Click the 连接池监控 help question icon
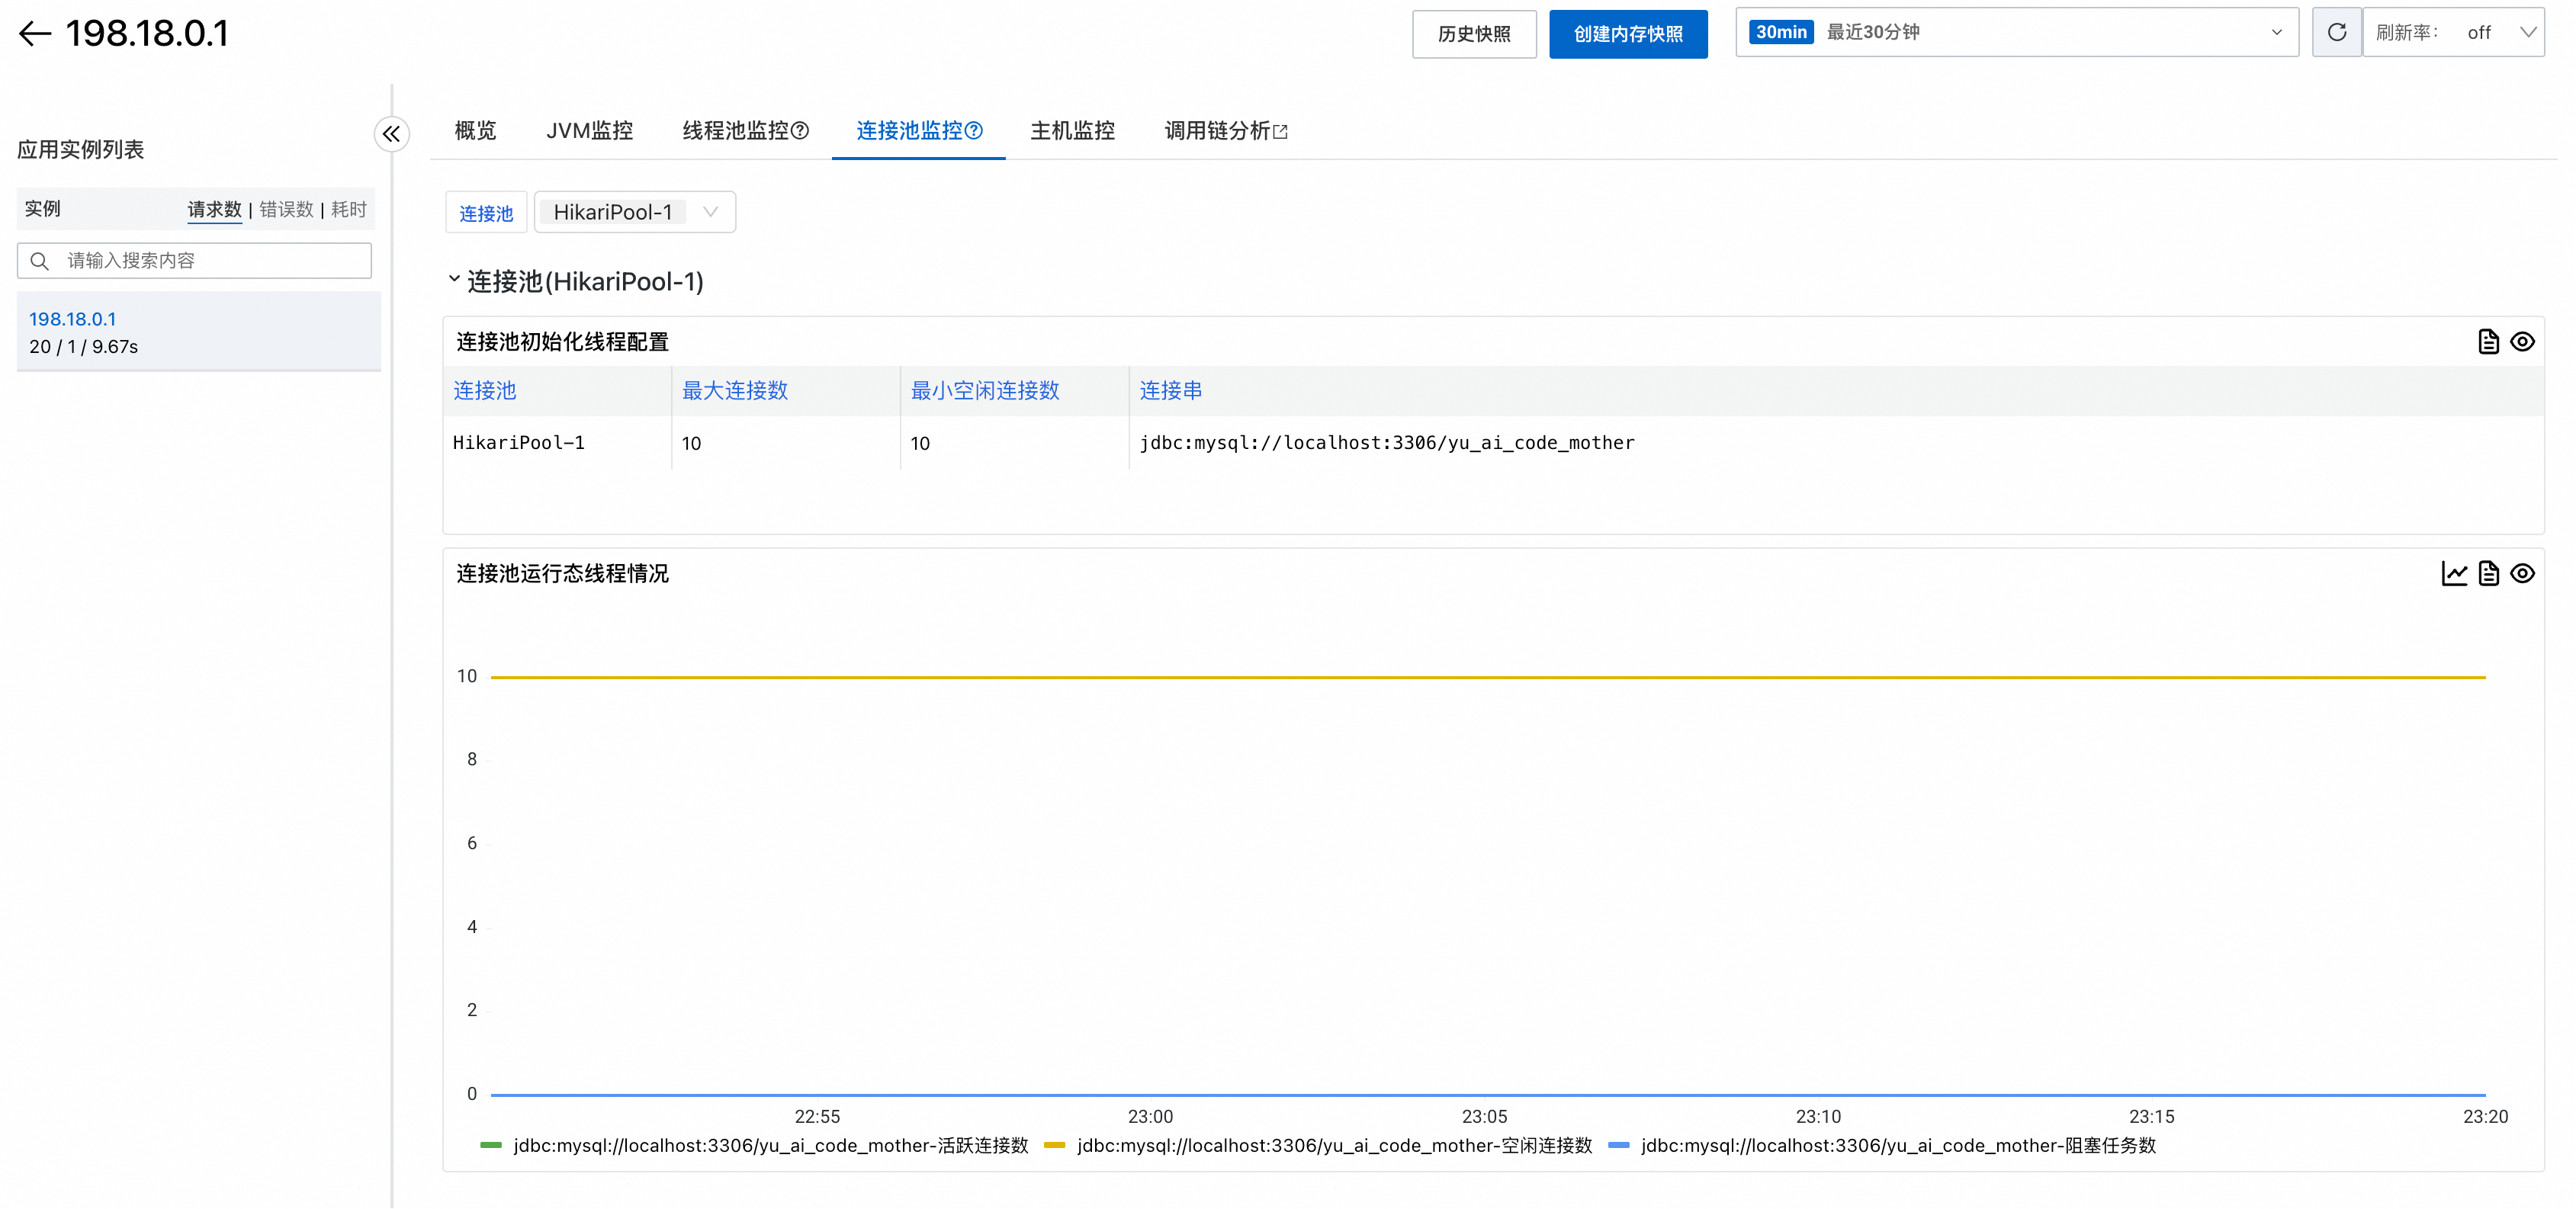The image size is (2576, 1209). pos(974,131)
